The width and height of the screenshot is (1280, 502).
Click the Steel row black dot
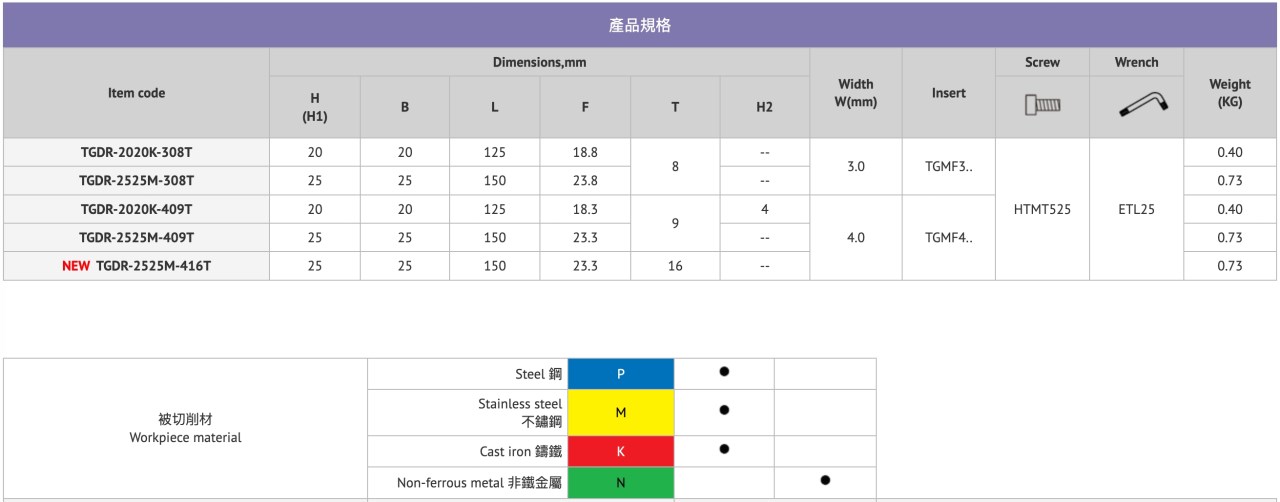724,372
